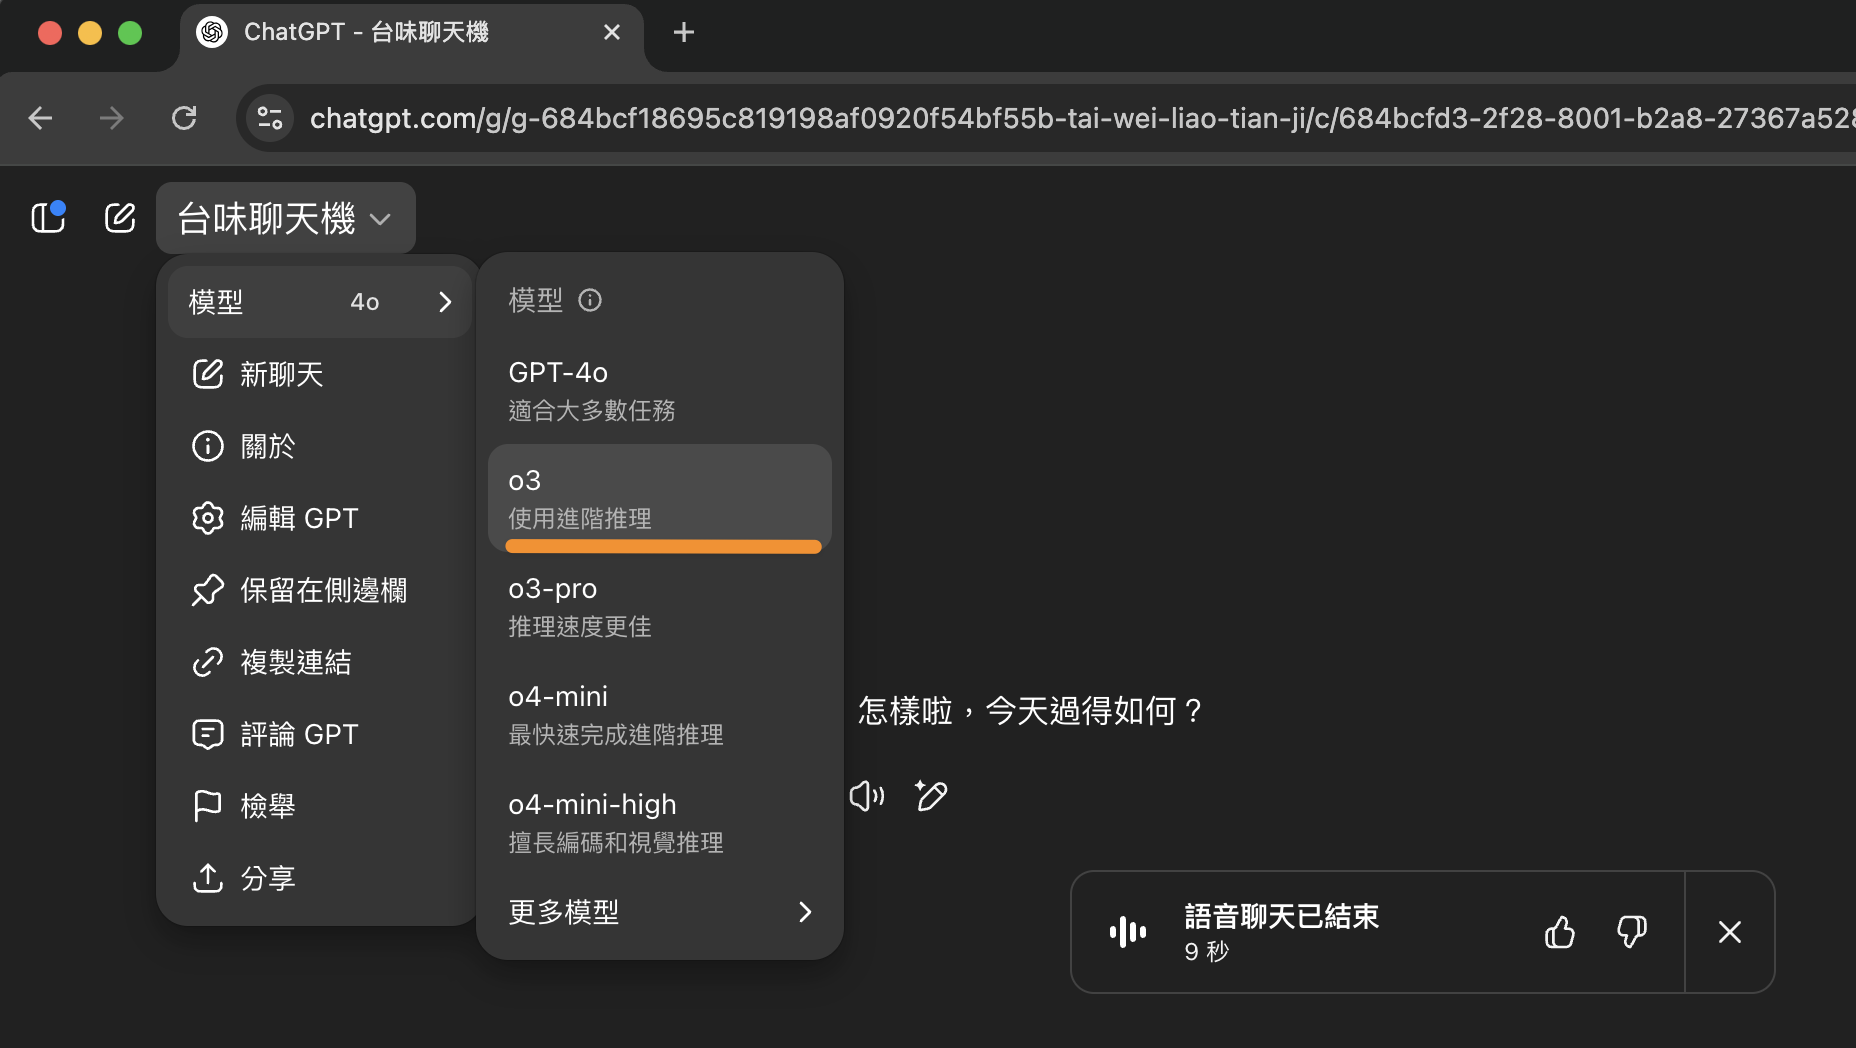Click the link icon beside 複製連結
Viewport: 1856px width, 1048px height.
click(x=207, y=662)
